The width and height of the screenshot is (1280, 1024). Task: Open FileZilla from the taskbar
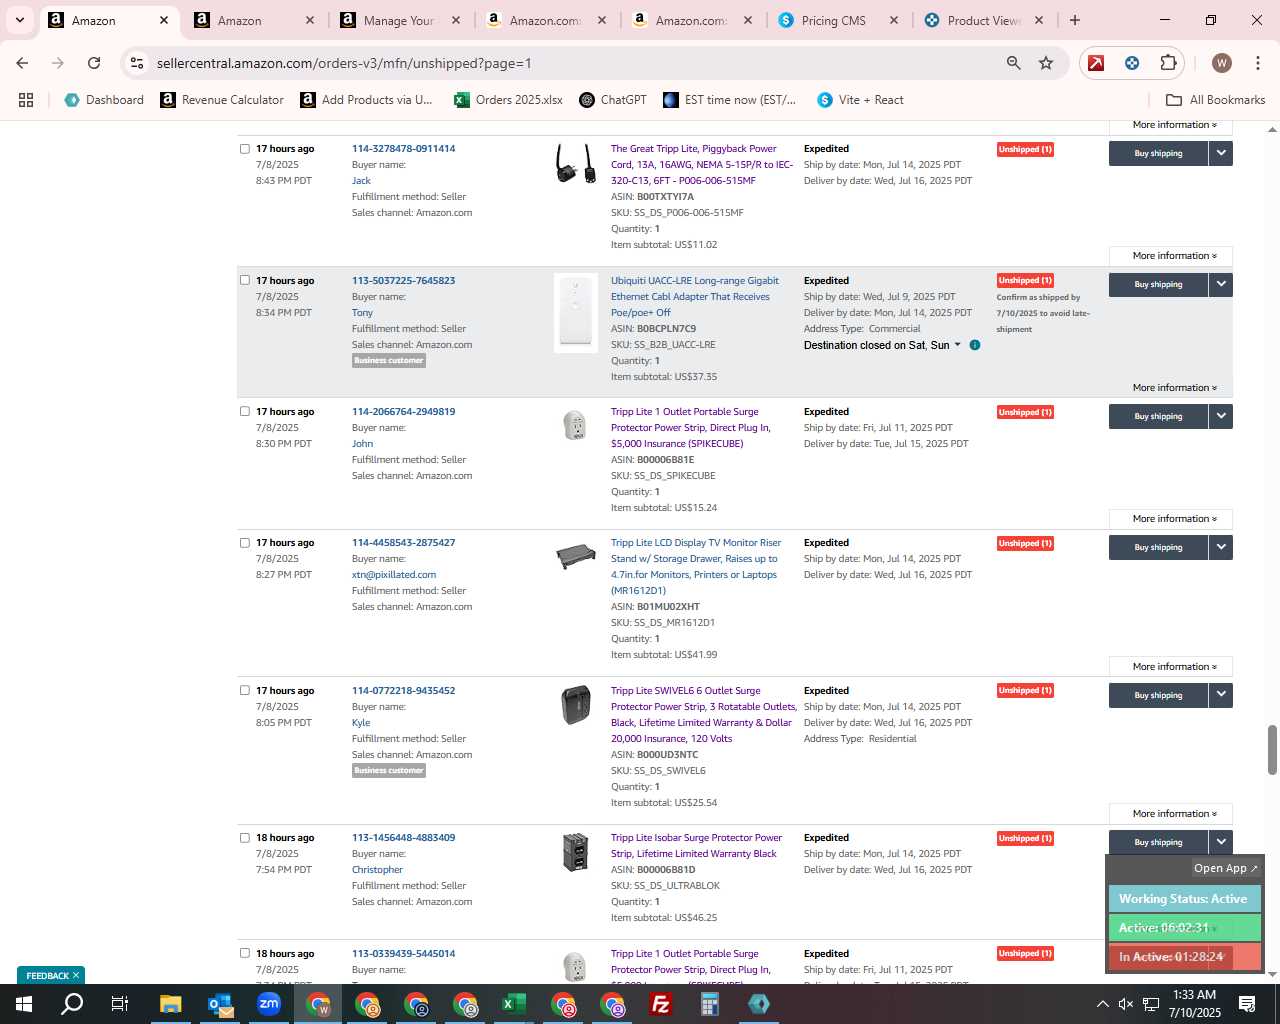click(661, 1004)
